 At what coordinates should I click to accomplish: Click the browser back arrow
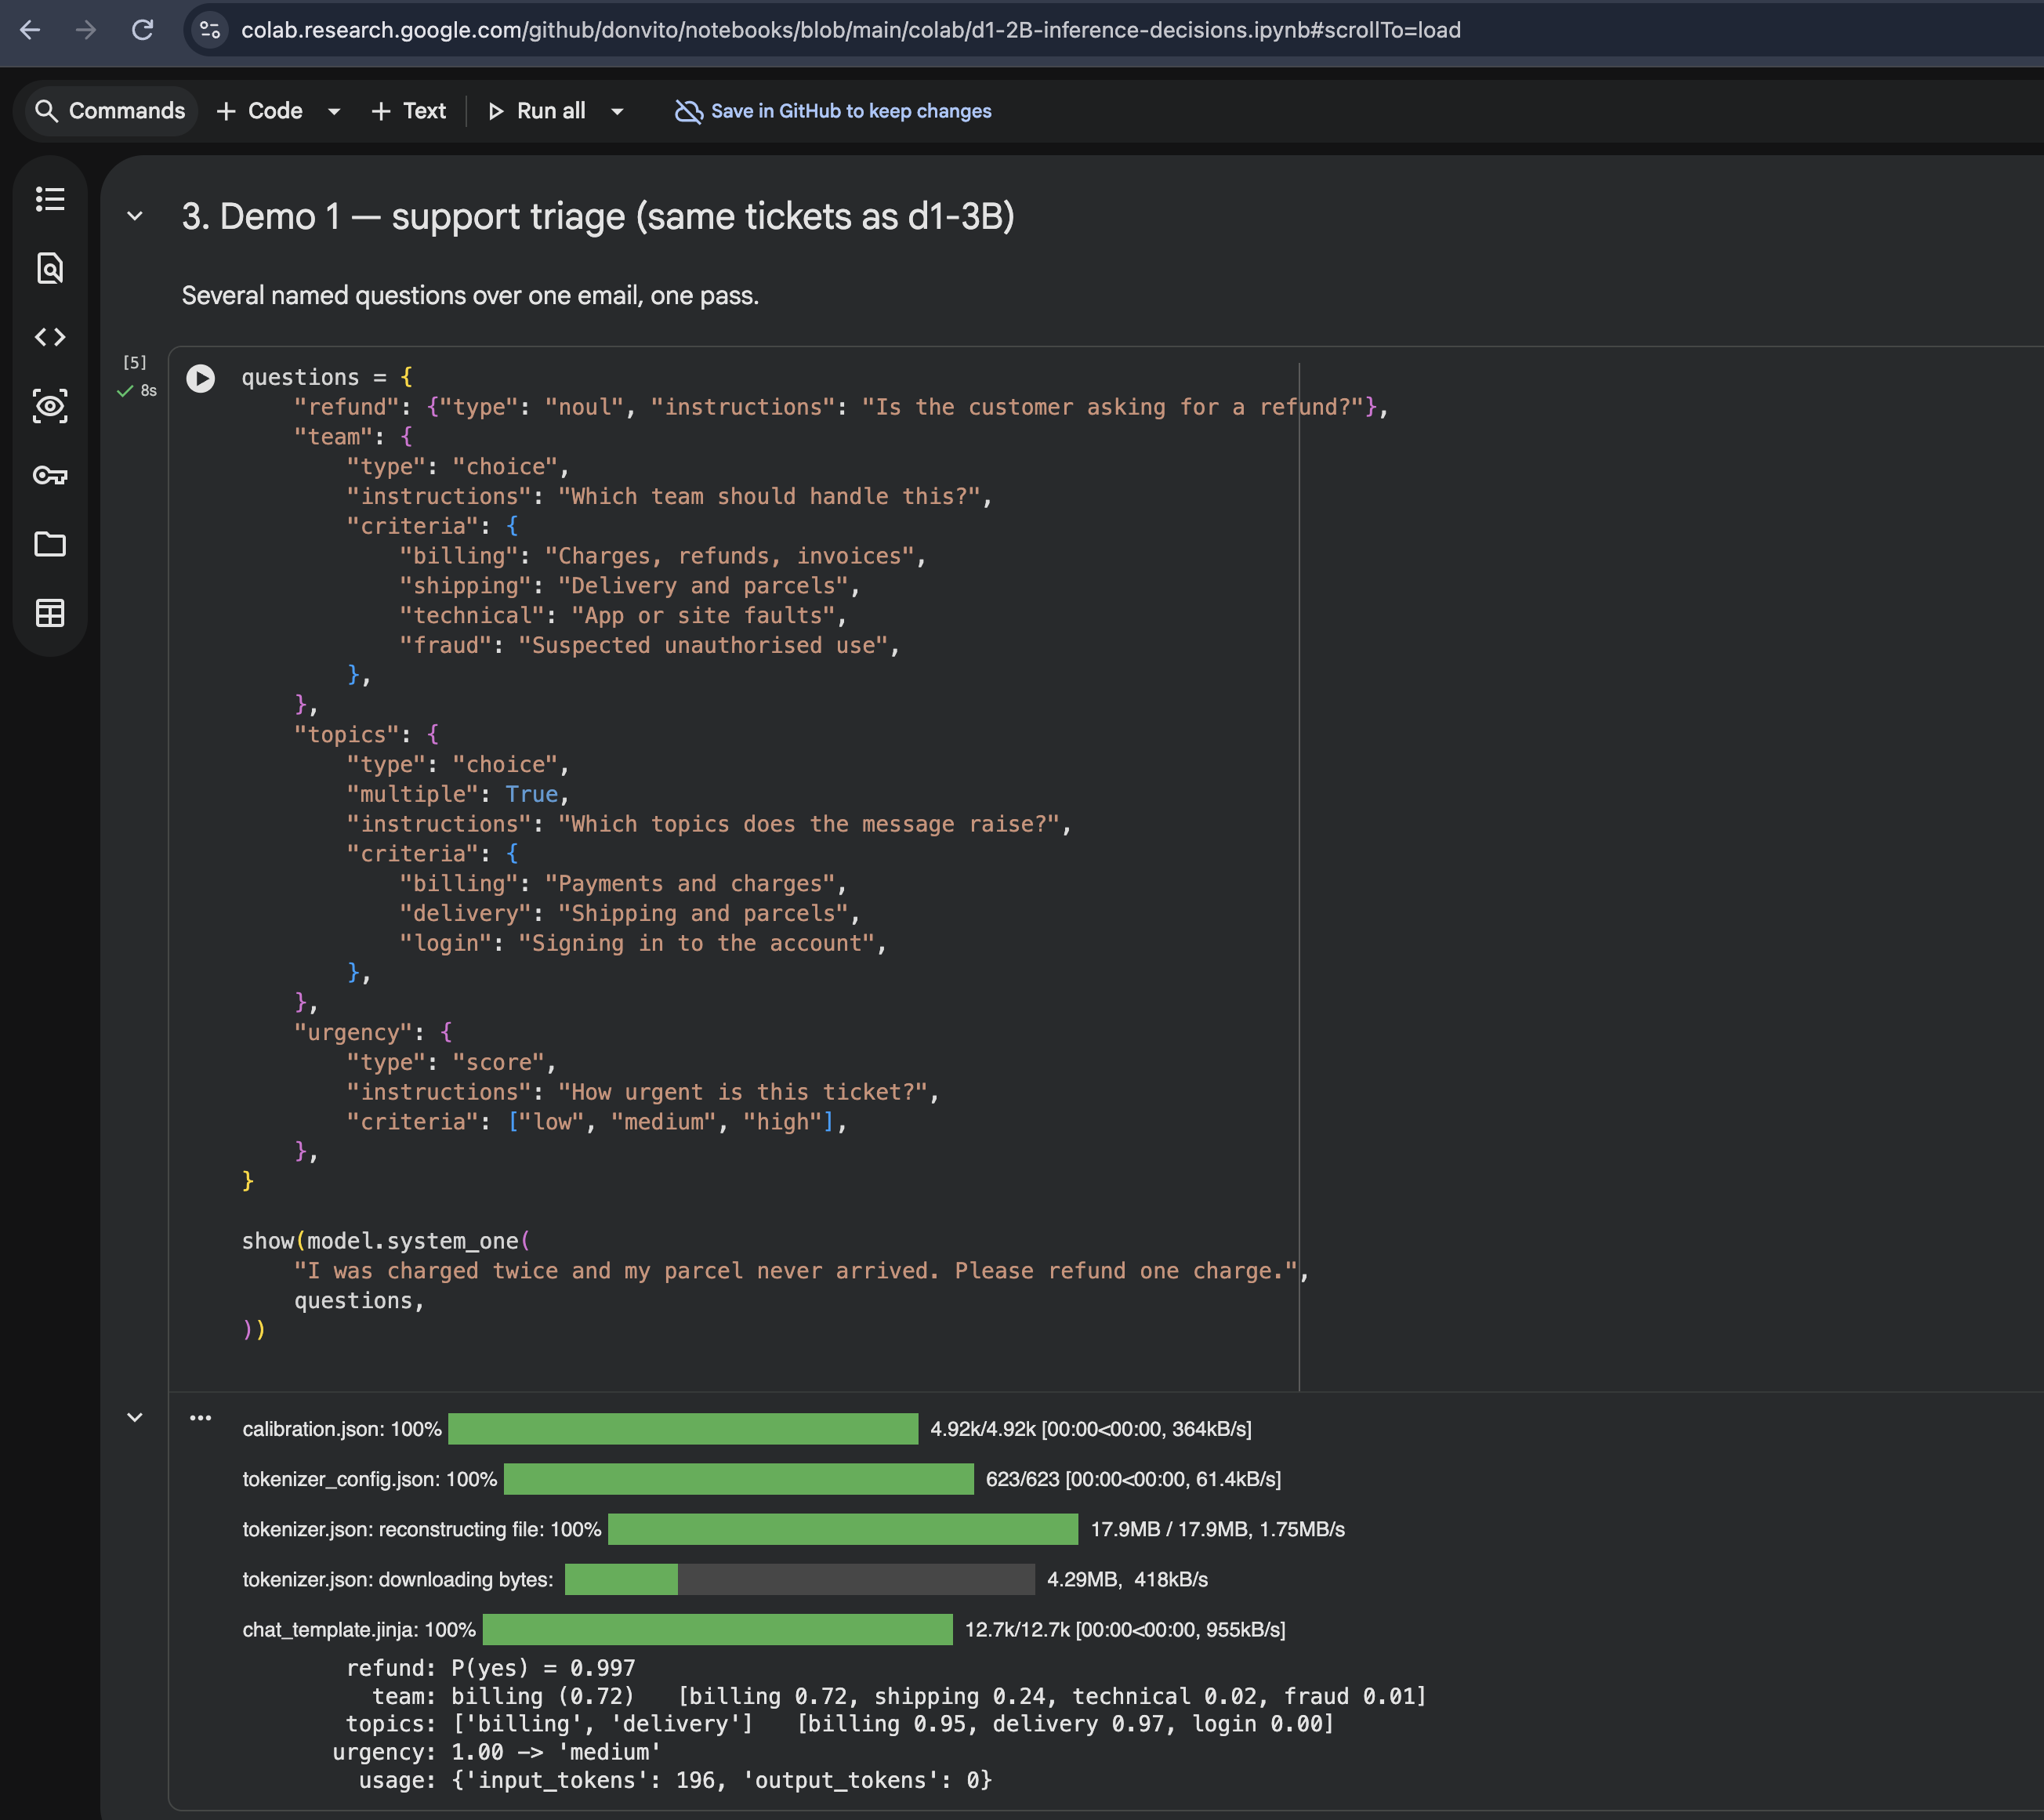(30, 30)
